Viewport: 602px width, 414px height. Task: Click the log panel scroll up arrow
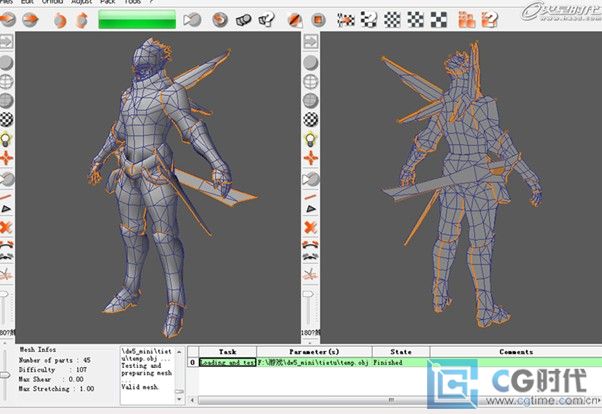pos(179,351)
